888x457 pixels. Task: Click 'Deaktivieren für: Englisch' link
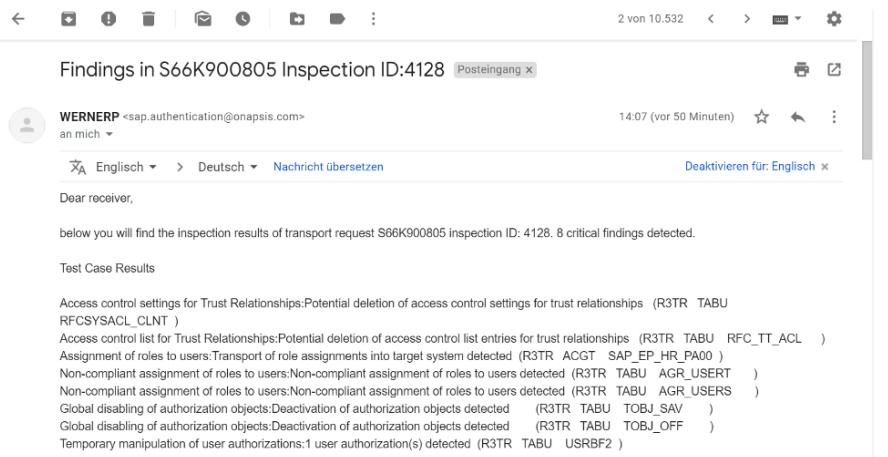tap(750, 166)
